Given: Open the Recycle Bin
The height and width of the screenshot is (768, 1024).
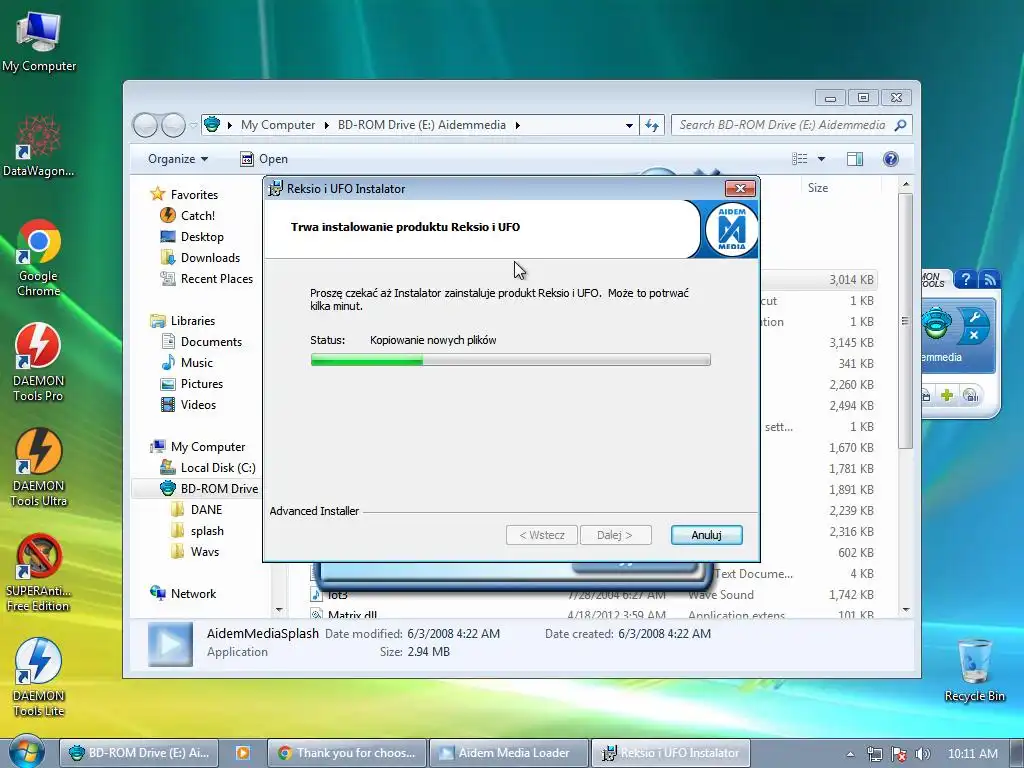Looking at the screenshot, I should 974,671.
